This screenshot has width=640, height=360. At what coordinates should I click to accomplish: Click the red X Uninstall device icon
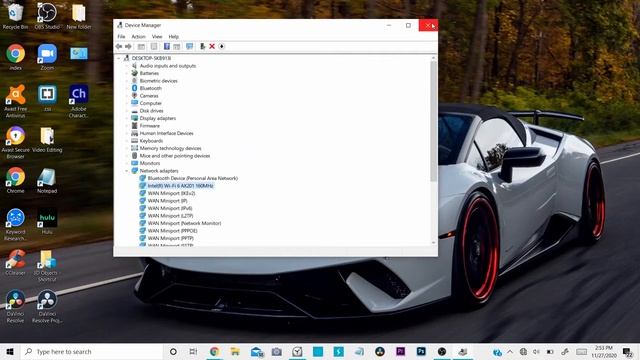212,47
